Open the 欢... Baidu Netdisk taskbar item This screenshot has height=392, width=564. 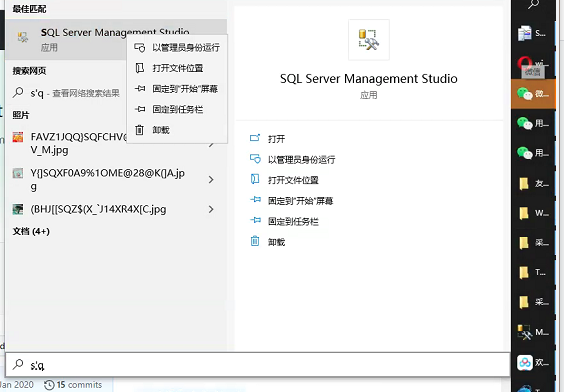(533, 362)
